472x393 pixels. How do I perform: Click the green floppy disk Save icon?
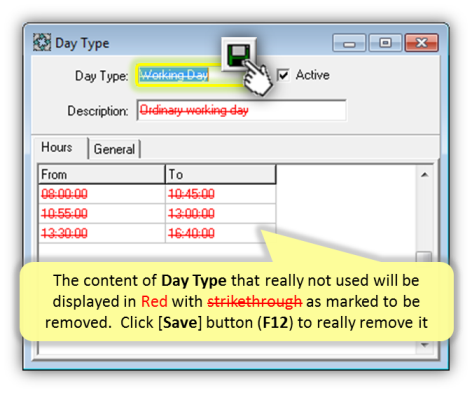tap(238, 54)
